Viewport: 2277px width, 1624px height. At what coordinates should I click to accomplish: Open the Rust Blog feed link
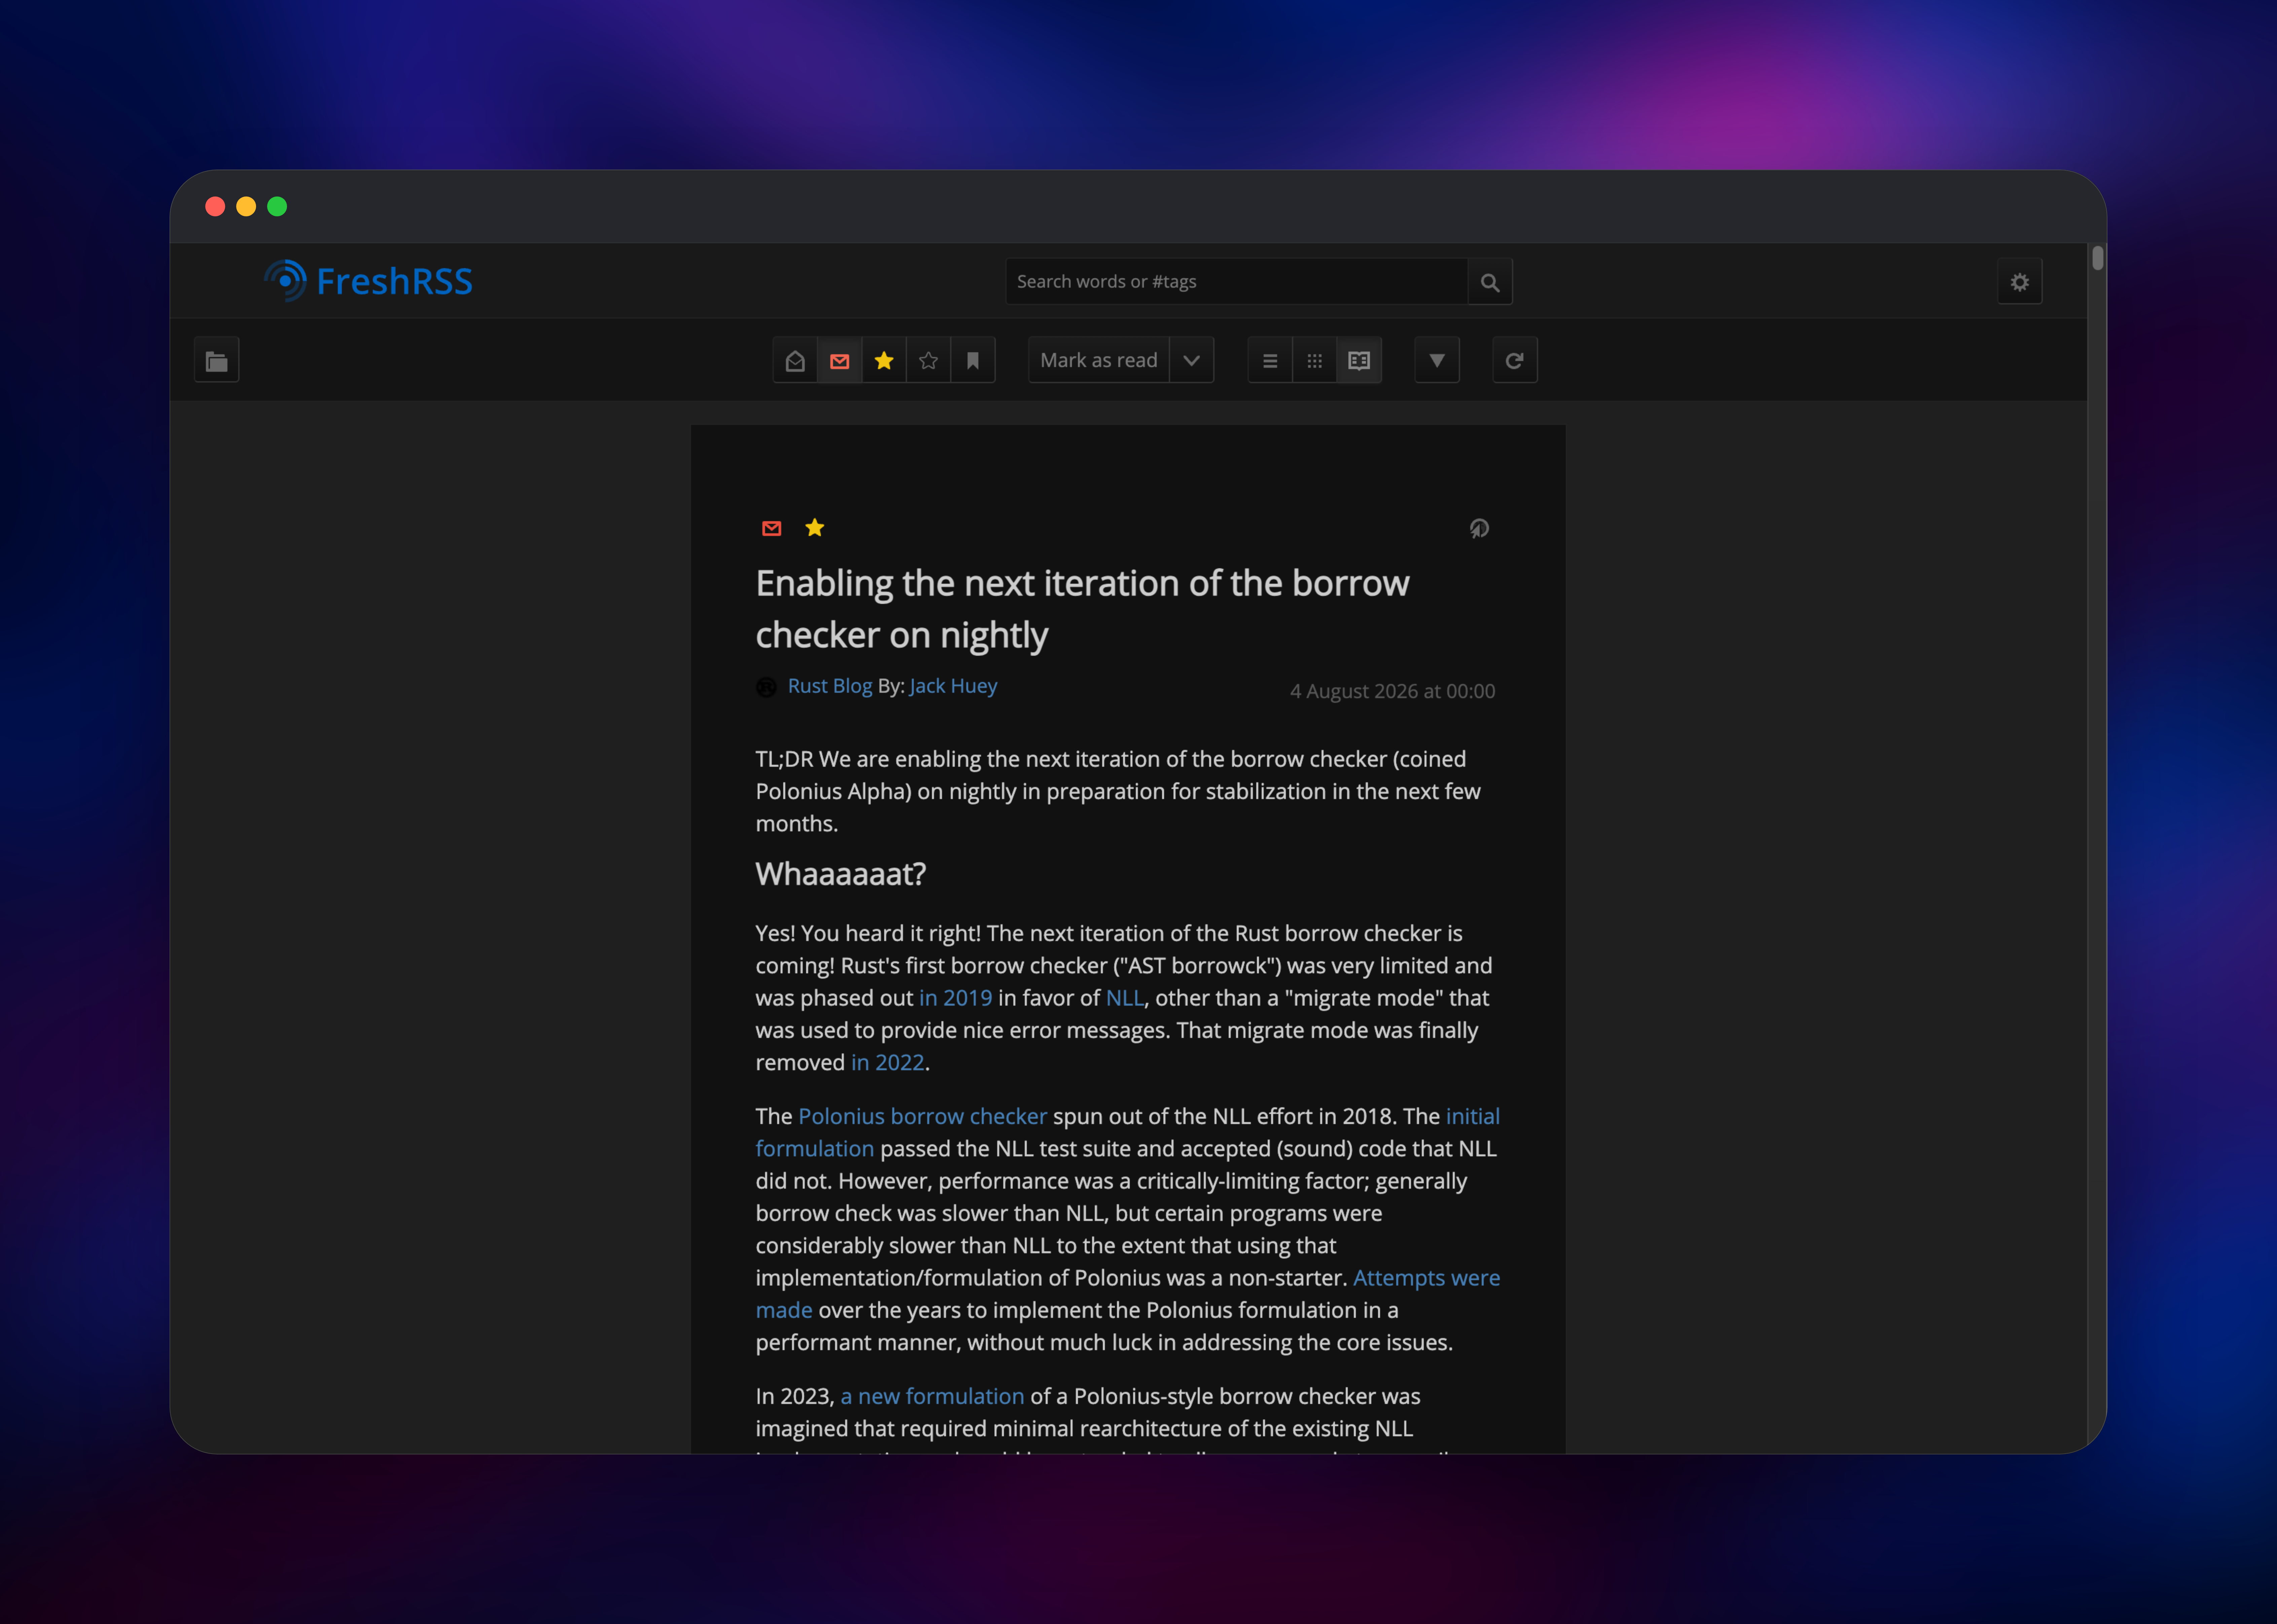pos(830,686)
